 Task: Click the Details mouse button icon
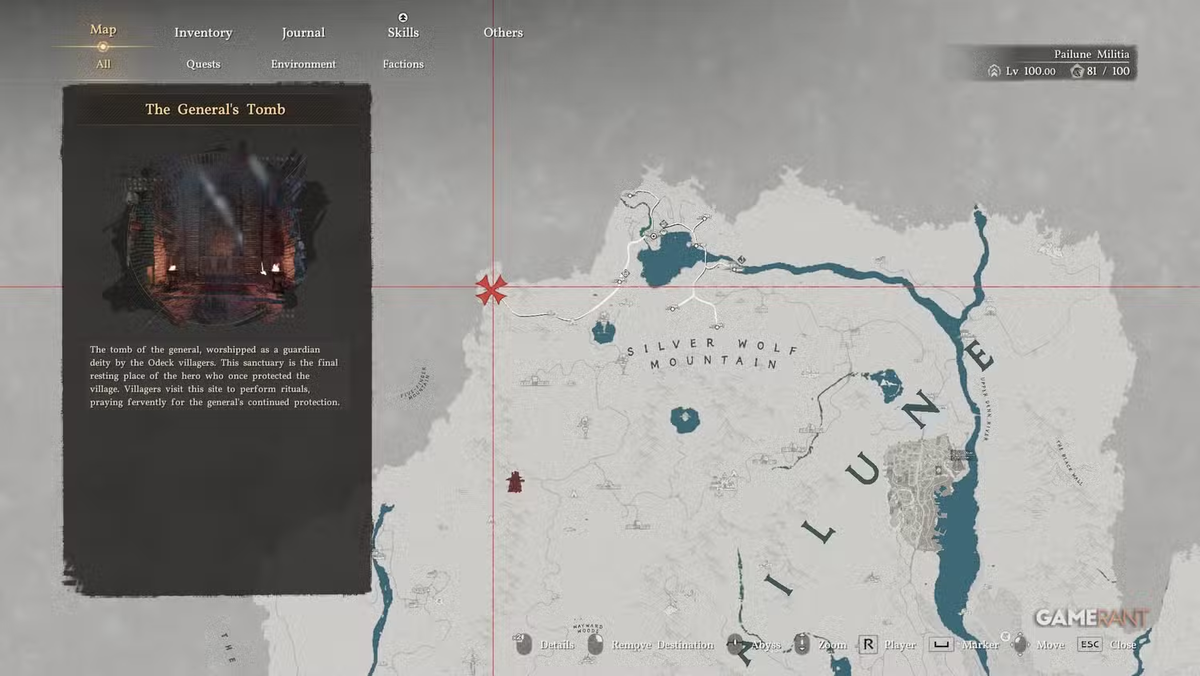[x=523, y=644]
